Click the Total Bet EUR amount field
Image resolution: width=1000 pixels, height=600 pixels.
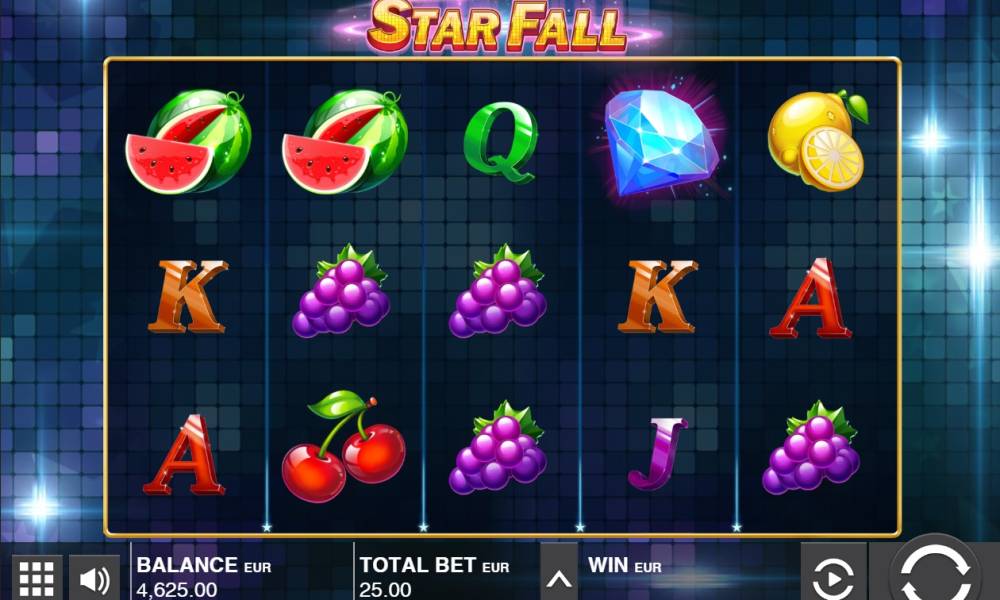tap(435, 576)
